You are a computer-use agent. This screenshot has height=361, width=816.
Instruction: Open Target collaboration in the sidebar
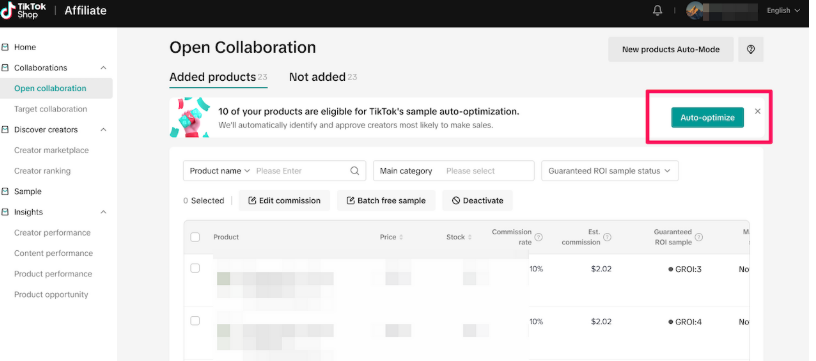50,109
